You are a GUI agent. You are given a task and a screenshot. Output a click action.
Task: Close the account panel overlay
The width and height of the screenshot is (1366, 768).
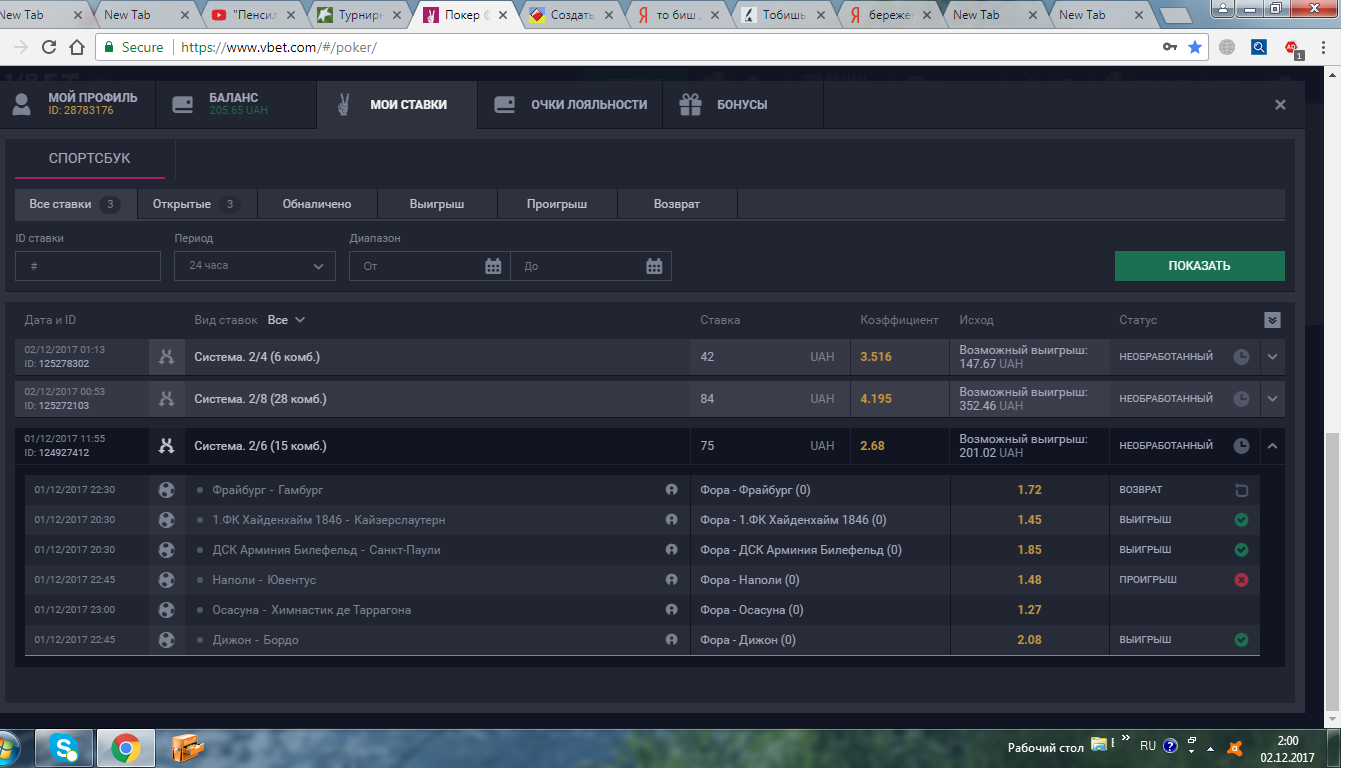(x=1280, y=105)
